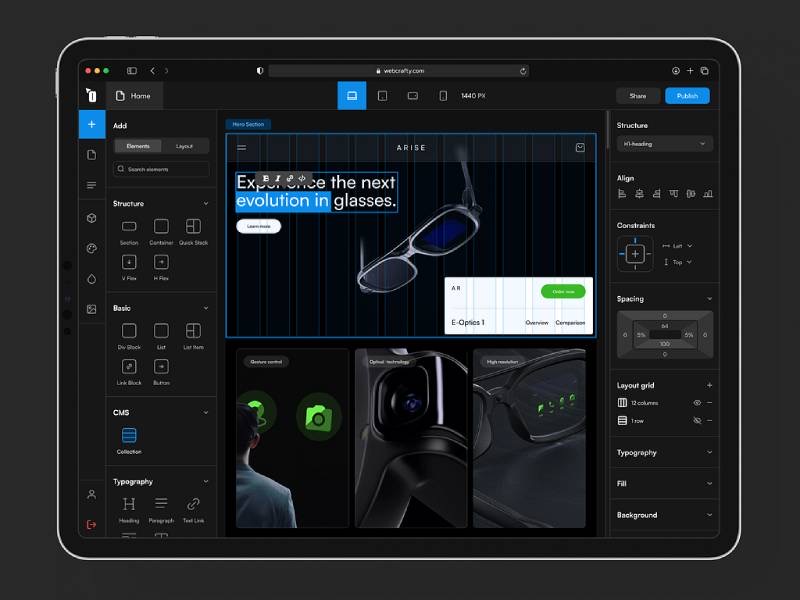Click the Publish button
Viewport: 800px width, 600px height.
[687, 96]
